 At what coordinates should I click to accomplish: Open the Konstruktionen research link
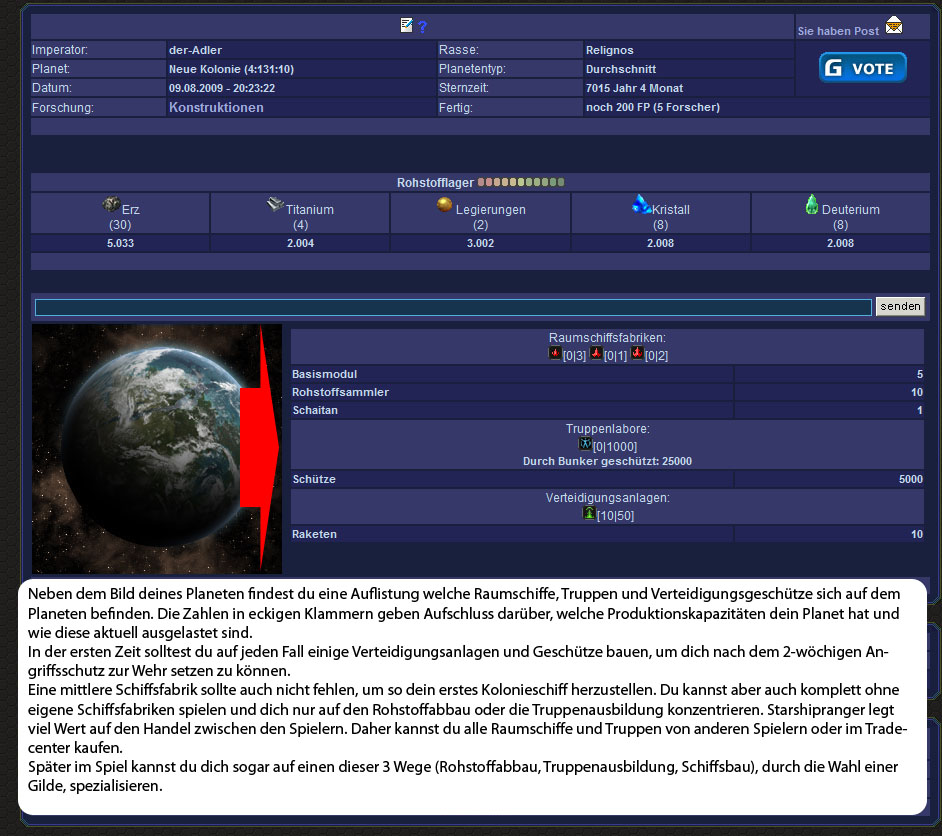(216, 107)
